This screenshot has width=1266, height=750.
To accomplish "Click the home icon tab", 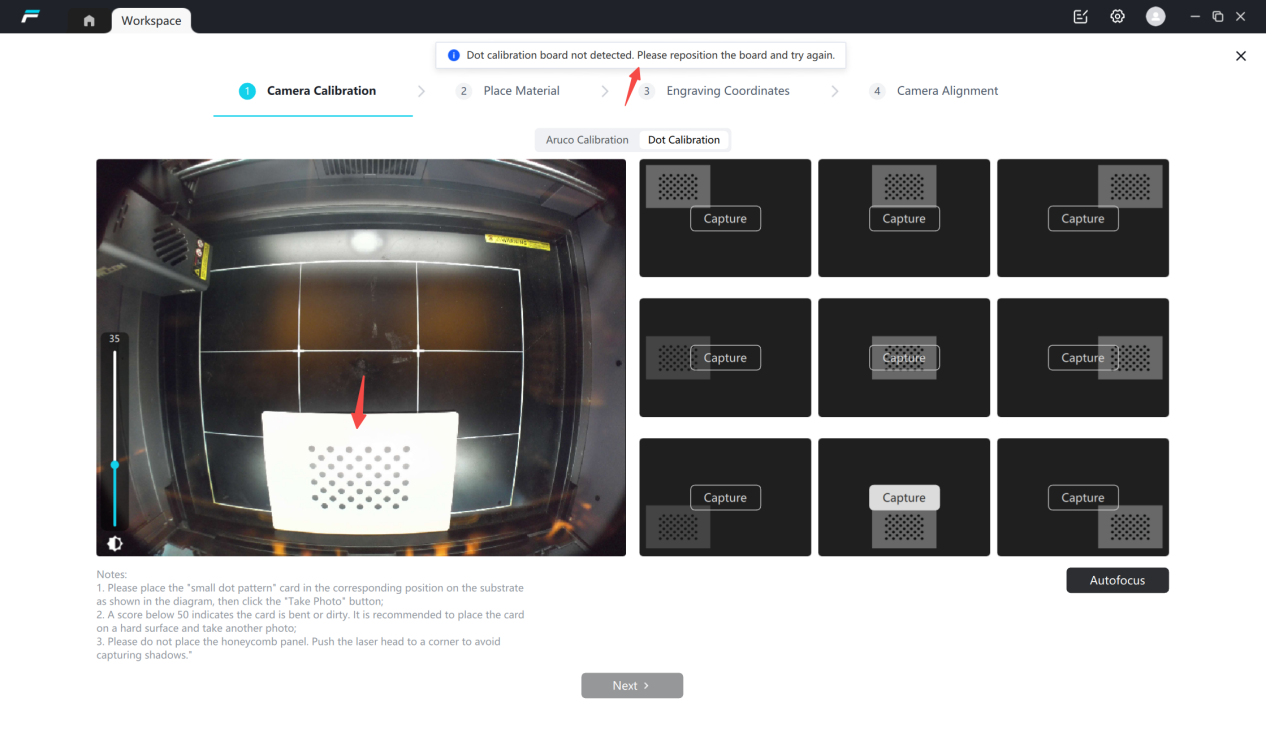I will pos(89,20).
